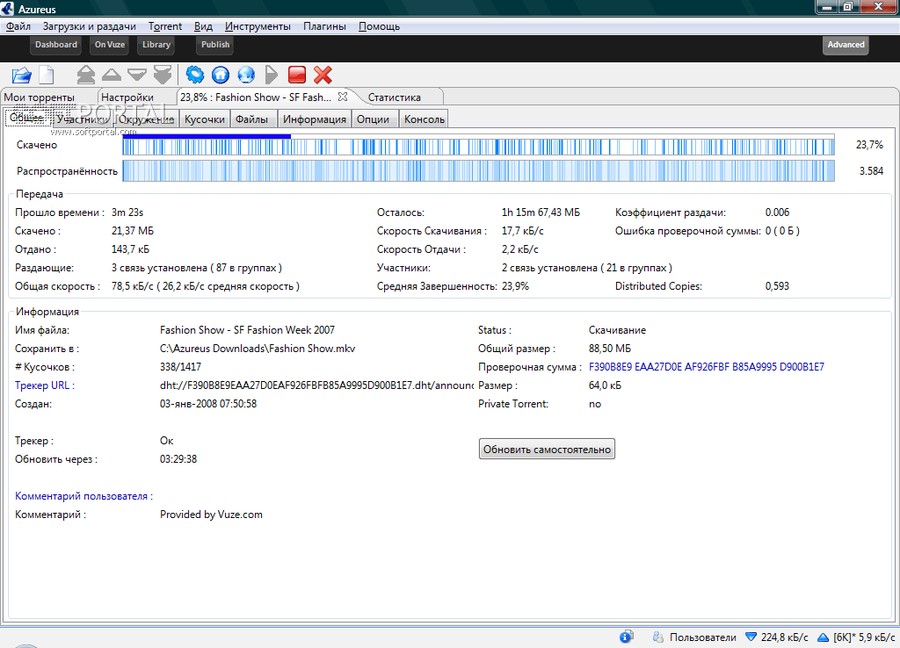Click the Publish button
The width and height of the screenshot is (900, 648).
click(x=215, y=45)
